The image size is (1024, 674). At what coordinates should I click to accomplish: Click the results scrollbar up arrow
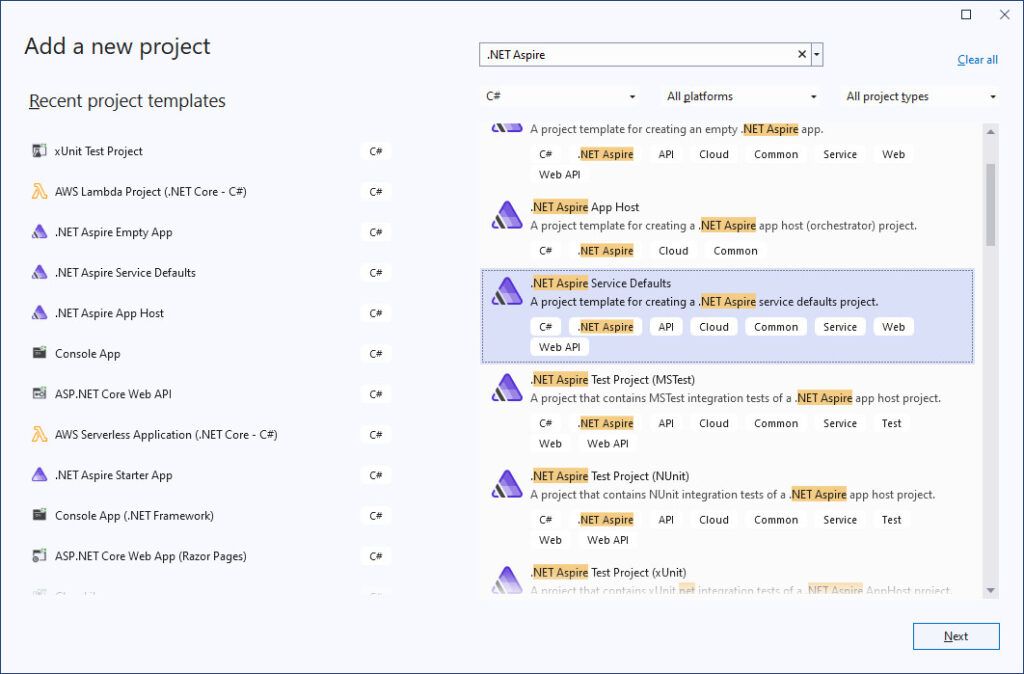pos(991,132)
